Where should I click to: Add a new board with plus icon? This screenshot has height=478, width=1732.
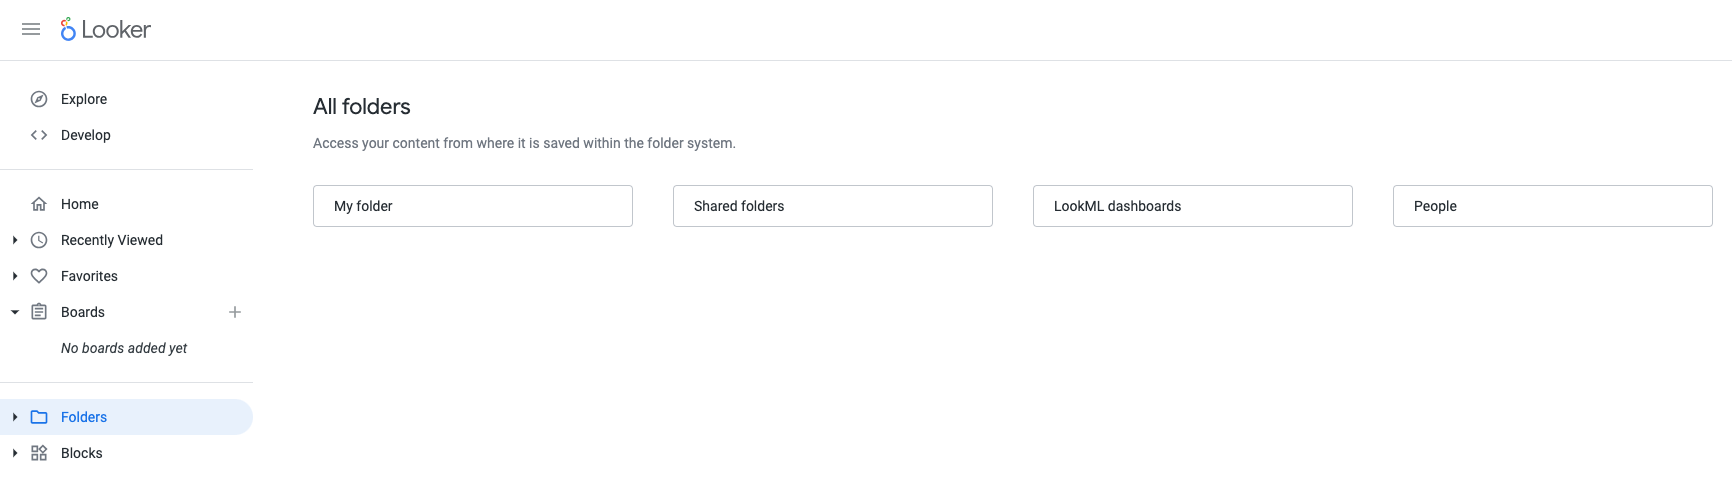[235, 312]
